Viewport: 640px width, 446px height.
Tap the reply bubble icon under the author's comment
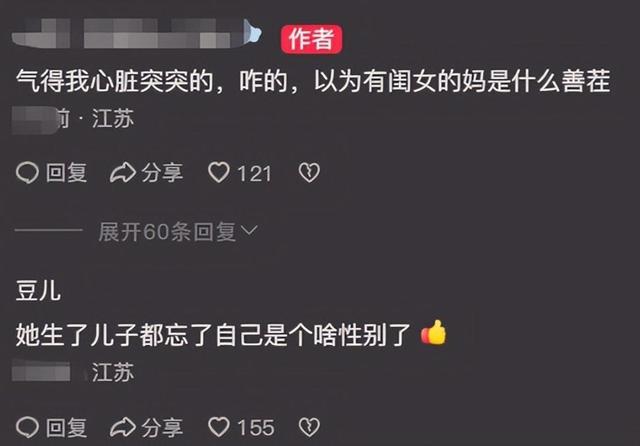(27, 173)
